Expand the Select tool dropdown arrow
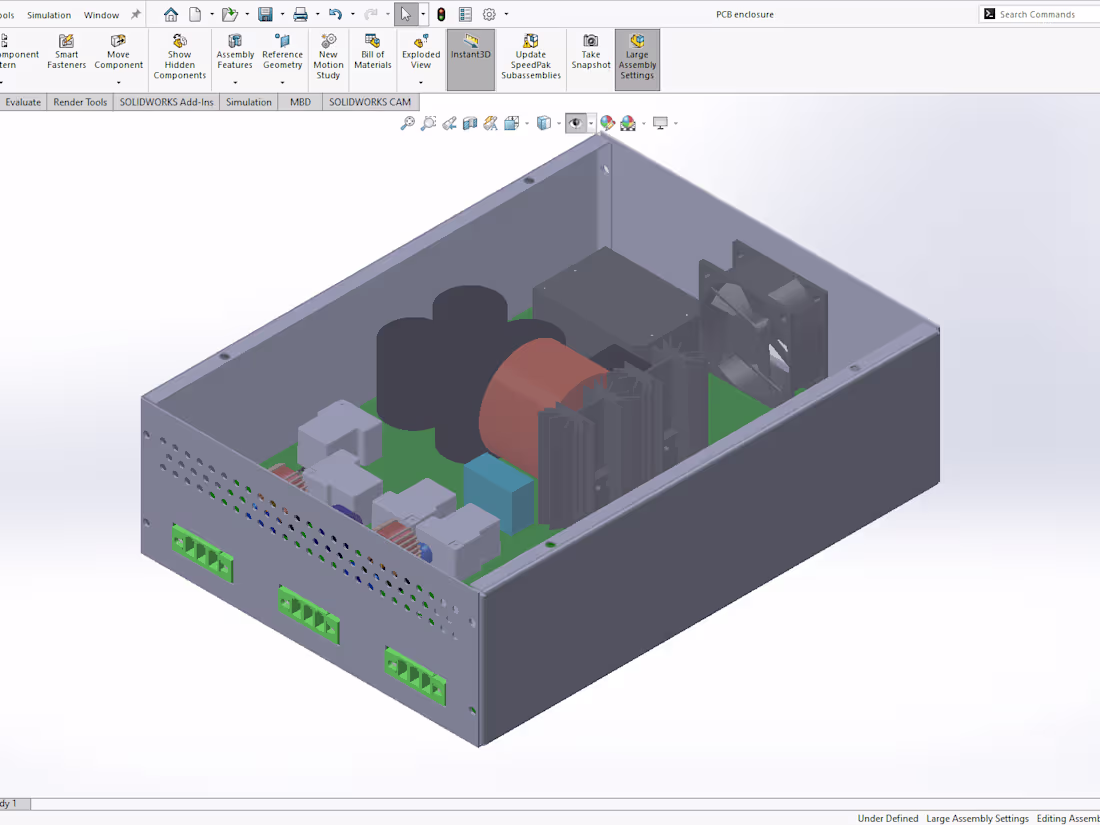 coord(422,14)
